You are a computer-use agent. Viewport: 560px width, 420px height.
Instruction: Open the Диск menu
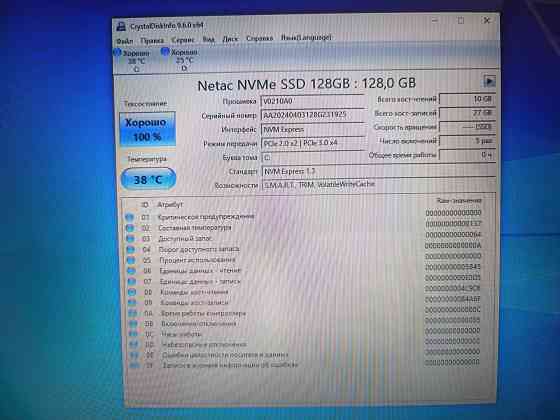[230, 39]
